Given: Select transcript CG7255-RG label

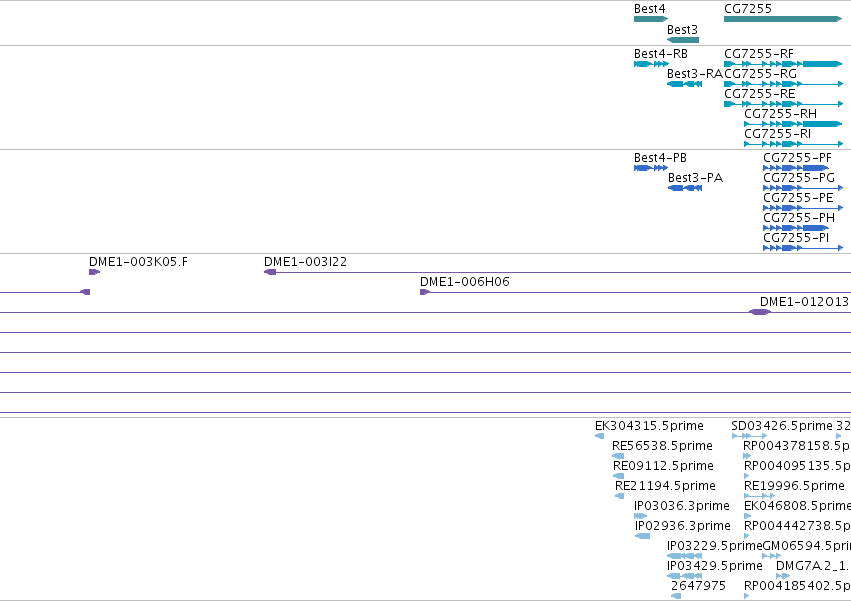Looking at the screenshot, I should point(760,74).
